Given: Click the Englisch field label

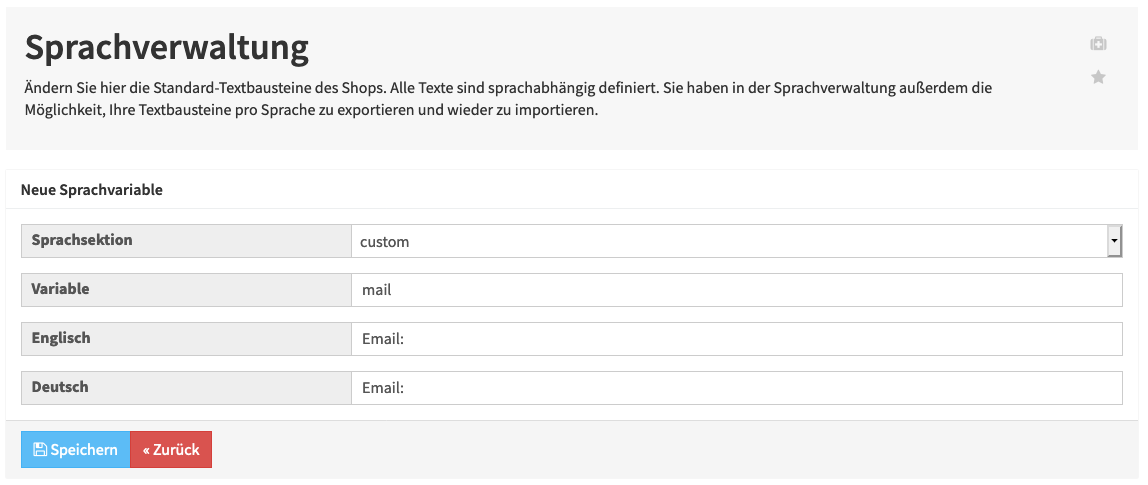Looking at the screenshot, I should (61, 338).
